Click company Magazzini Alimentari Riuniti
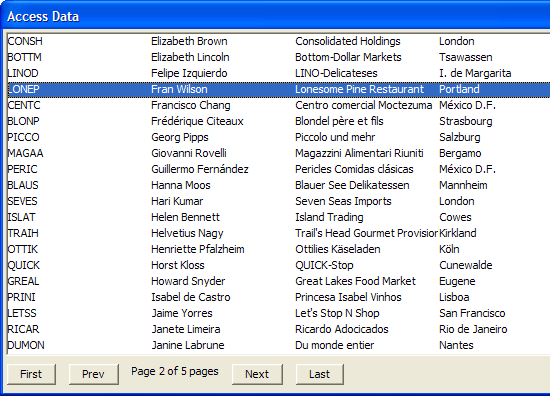The height and width of the screenshot is (396, 550). click(x=360, y=153)
